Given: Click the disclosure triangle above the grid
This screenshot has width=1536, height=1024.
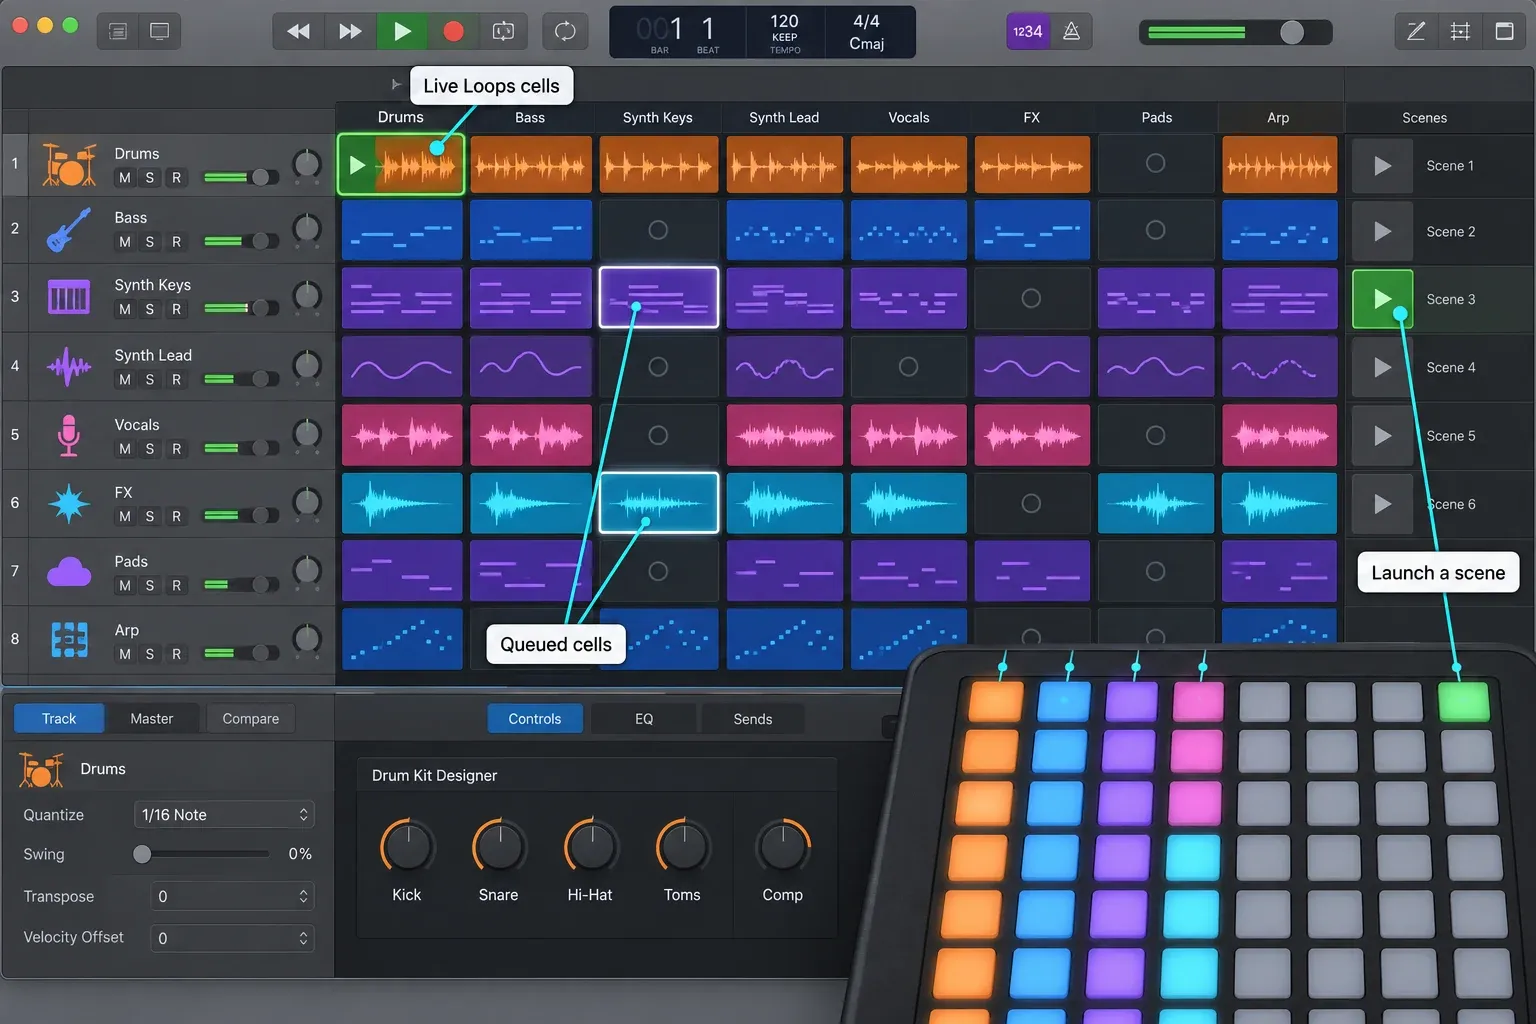Looking at the screenshot, I should [x=396, y=84].
